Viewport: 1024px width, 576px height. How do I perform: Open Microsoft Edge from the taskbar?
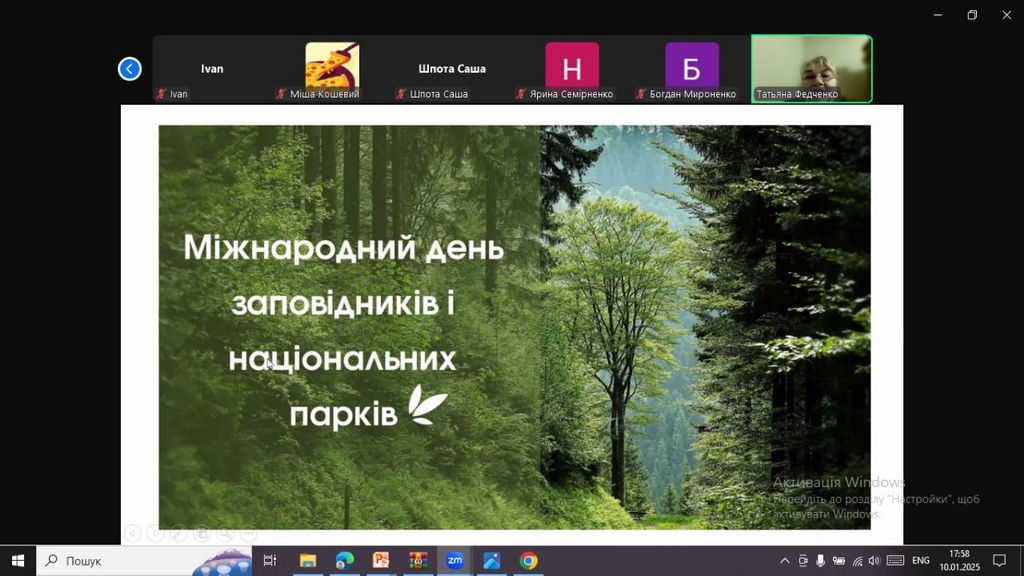(x=344, y=561)
